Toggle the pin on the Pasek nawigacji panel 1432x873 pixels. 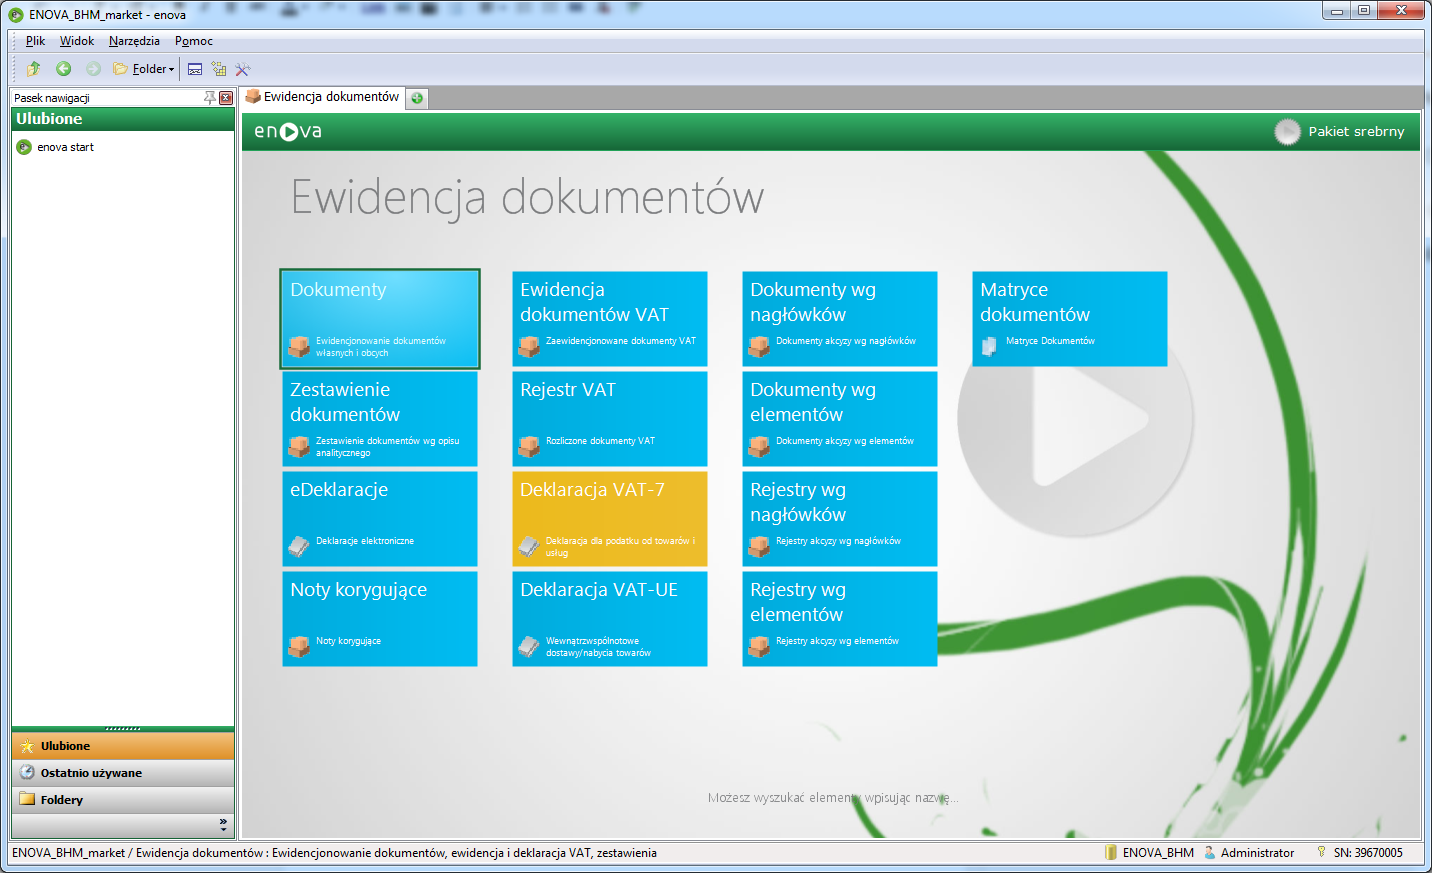point(209,97)
